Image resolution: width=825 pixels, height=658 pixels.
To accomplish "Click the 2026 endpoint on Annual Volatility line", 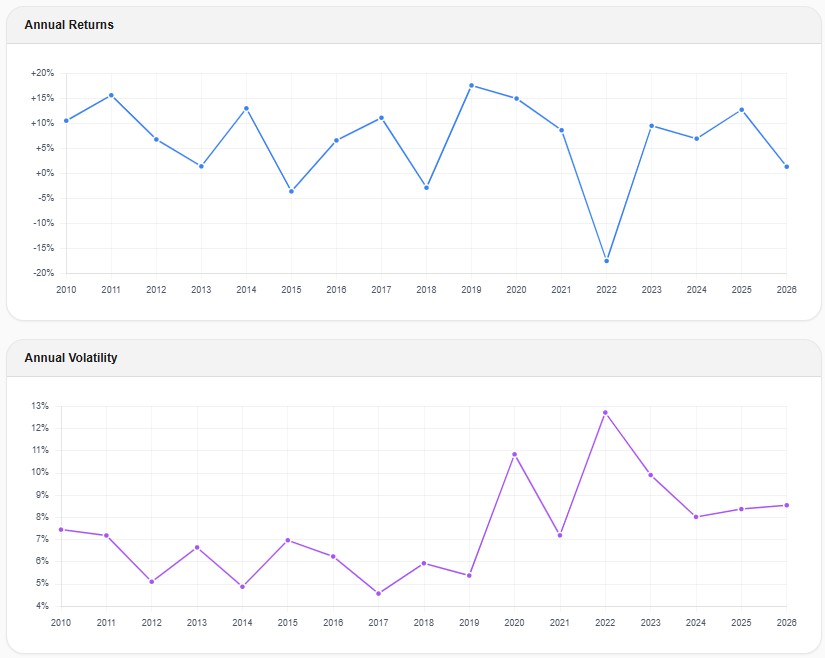I will pyautogui.click(x=787, y=504).
